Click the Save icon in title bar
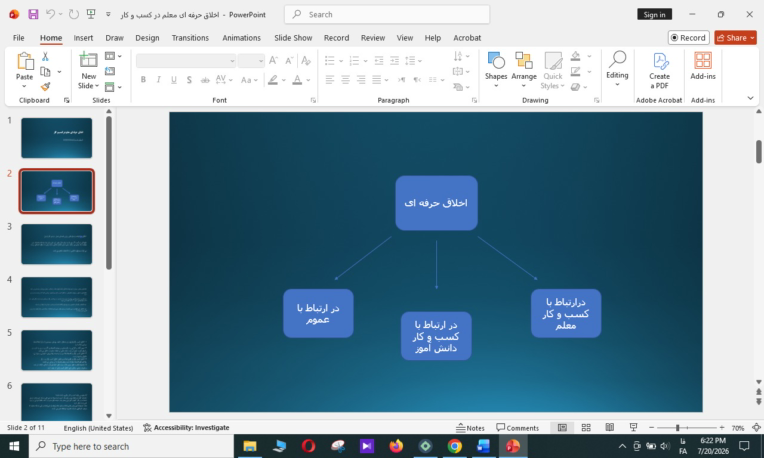764x458 pixels. (33, 14)
